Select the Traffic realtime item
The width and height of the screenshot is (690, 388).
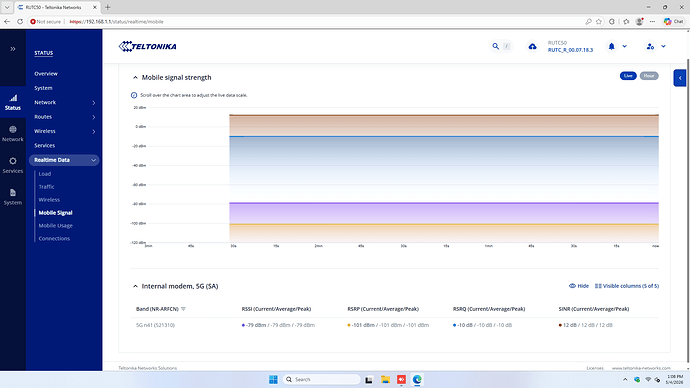pyautogui.click(x=46, y=187)
